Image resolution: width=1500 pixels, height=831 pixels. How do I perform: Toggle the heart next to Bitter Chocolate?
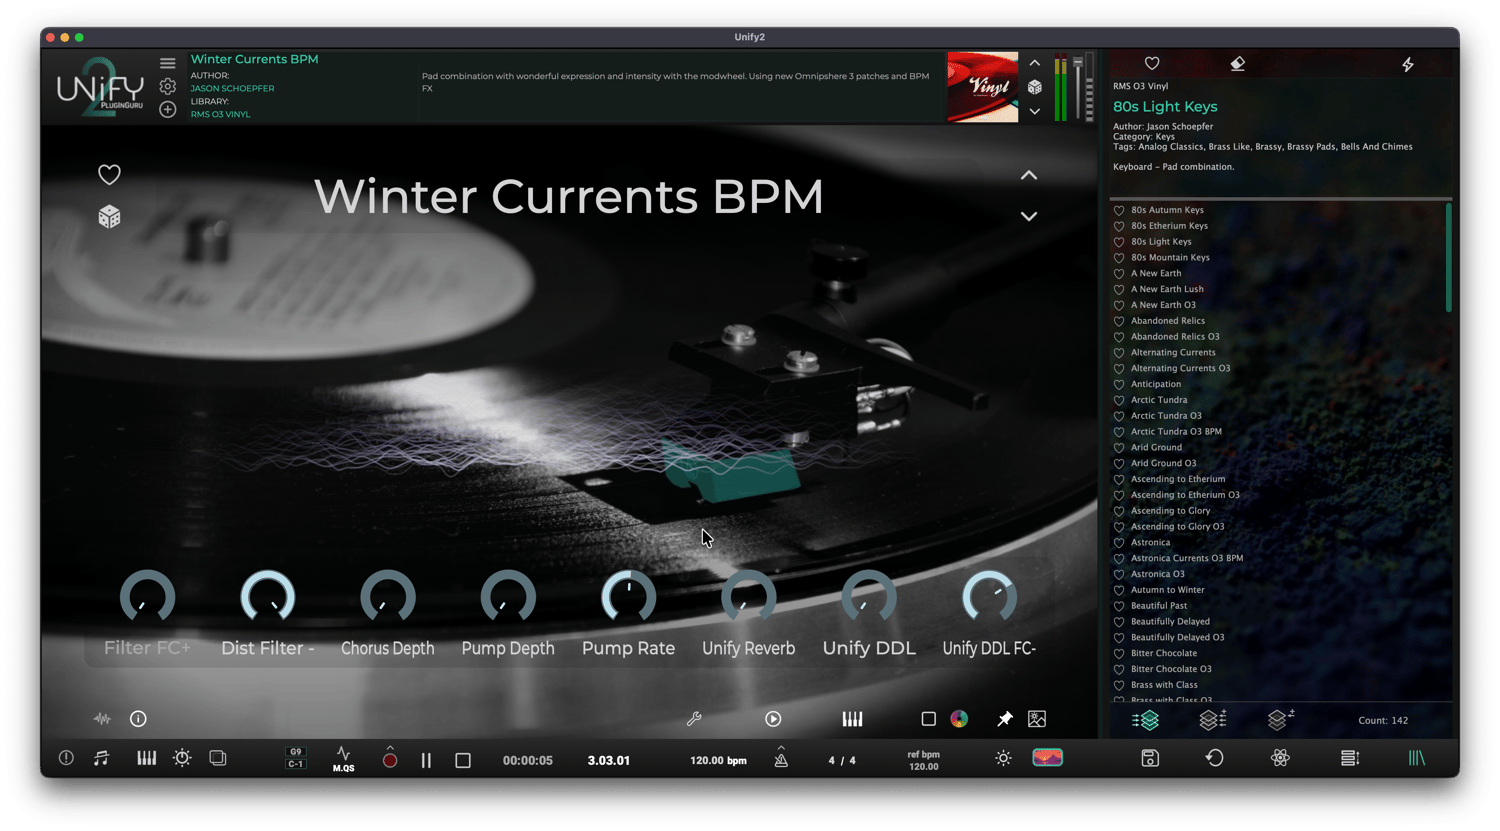point(1119,653)
